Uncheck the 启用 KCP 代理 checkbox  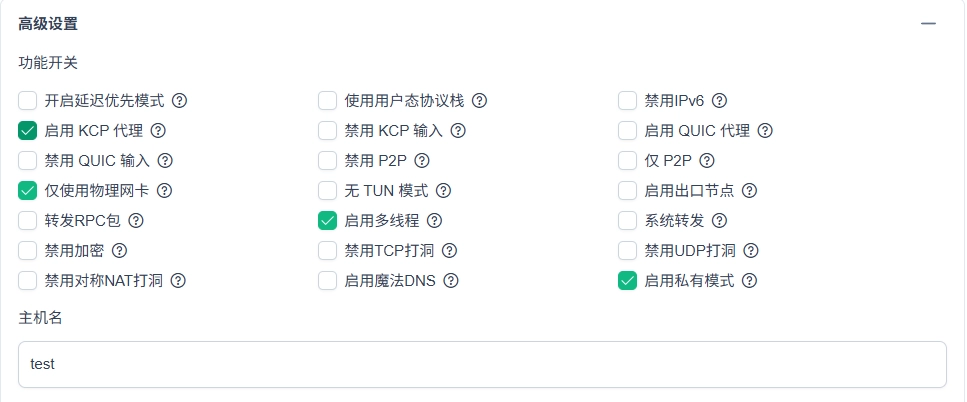click(27, 130)
